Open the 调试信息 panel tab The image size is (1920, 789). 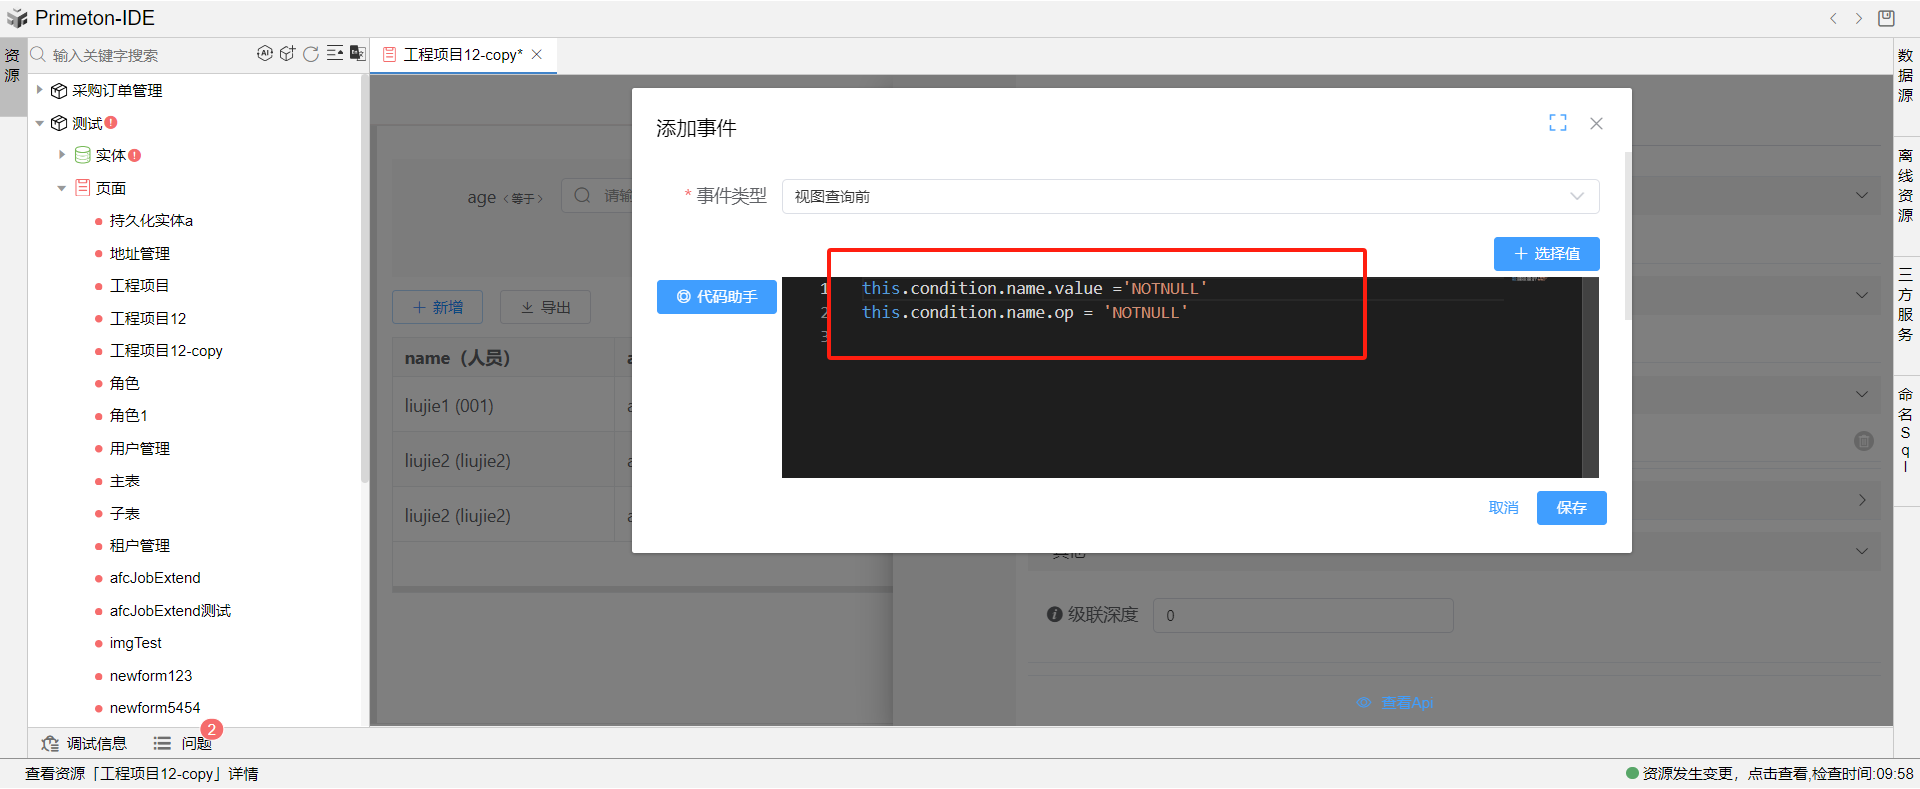(x=85, y=743)
